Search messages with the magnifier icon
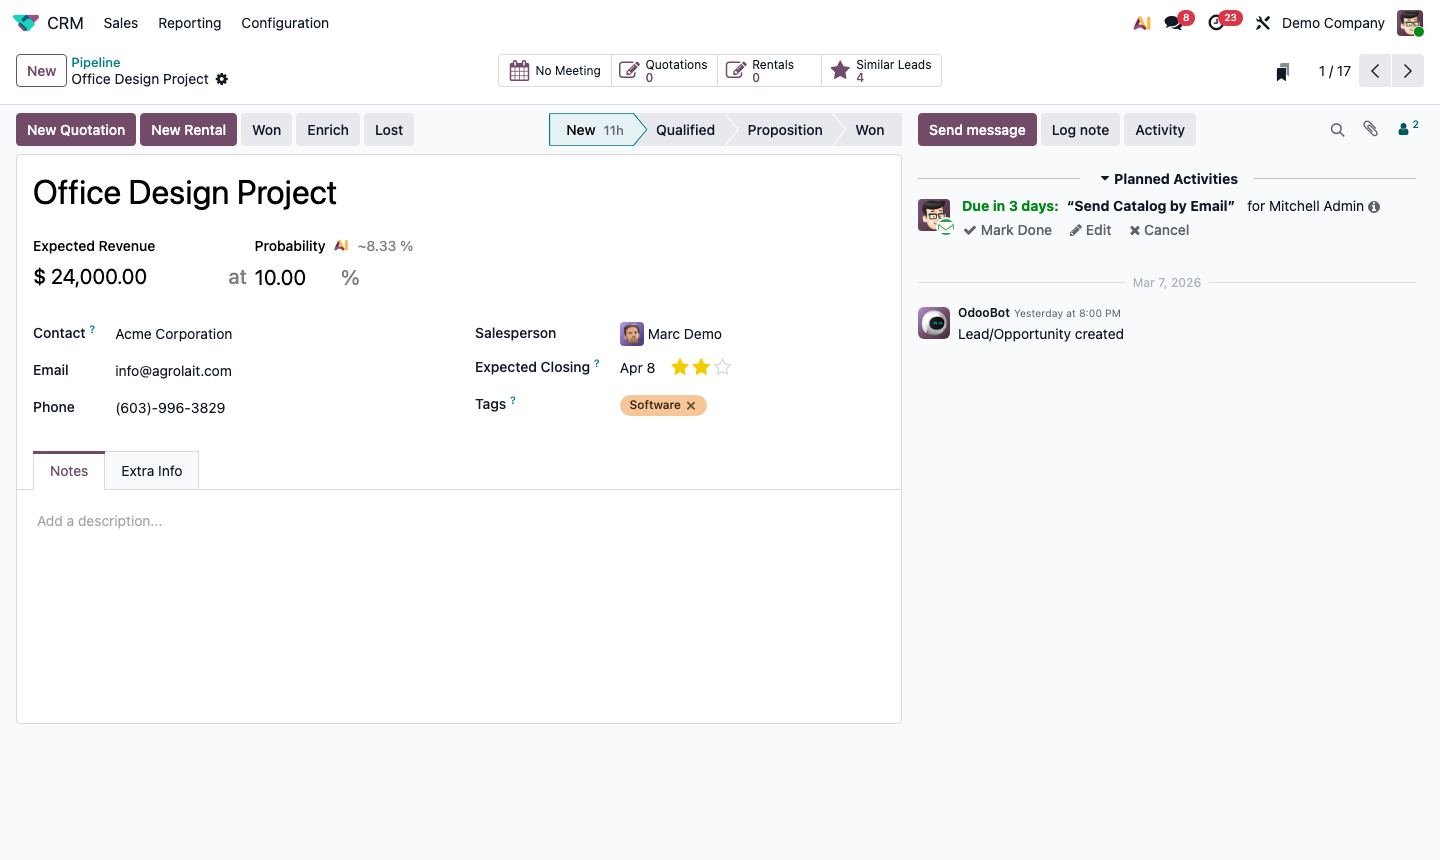Image resolution: width=1440 pixels, height=860 pixels. tap(1337, 130)
